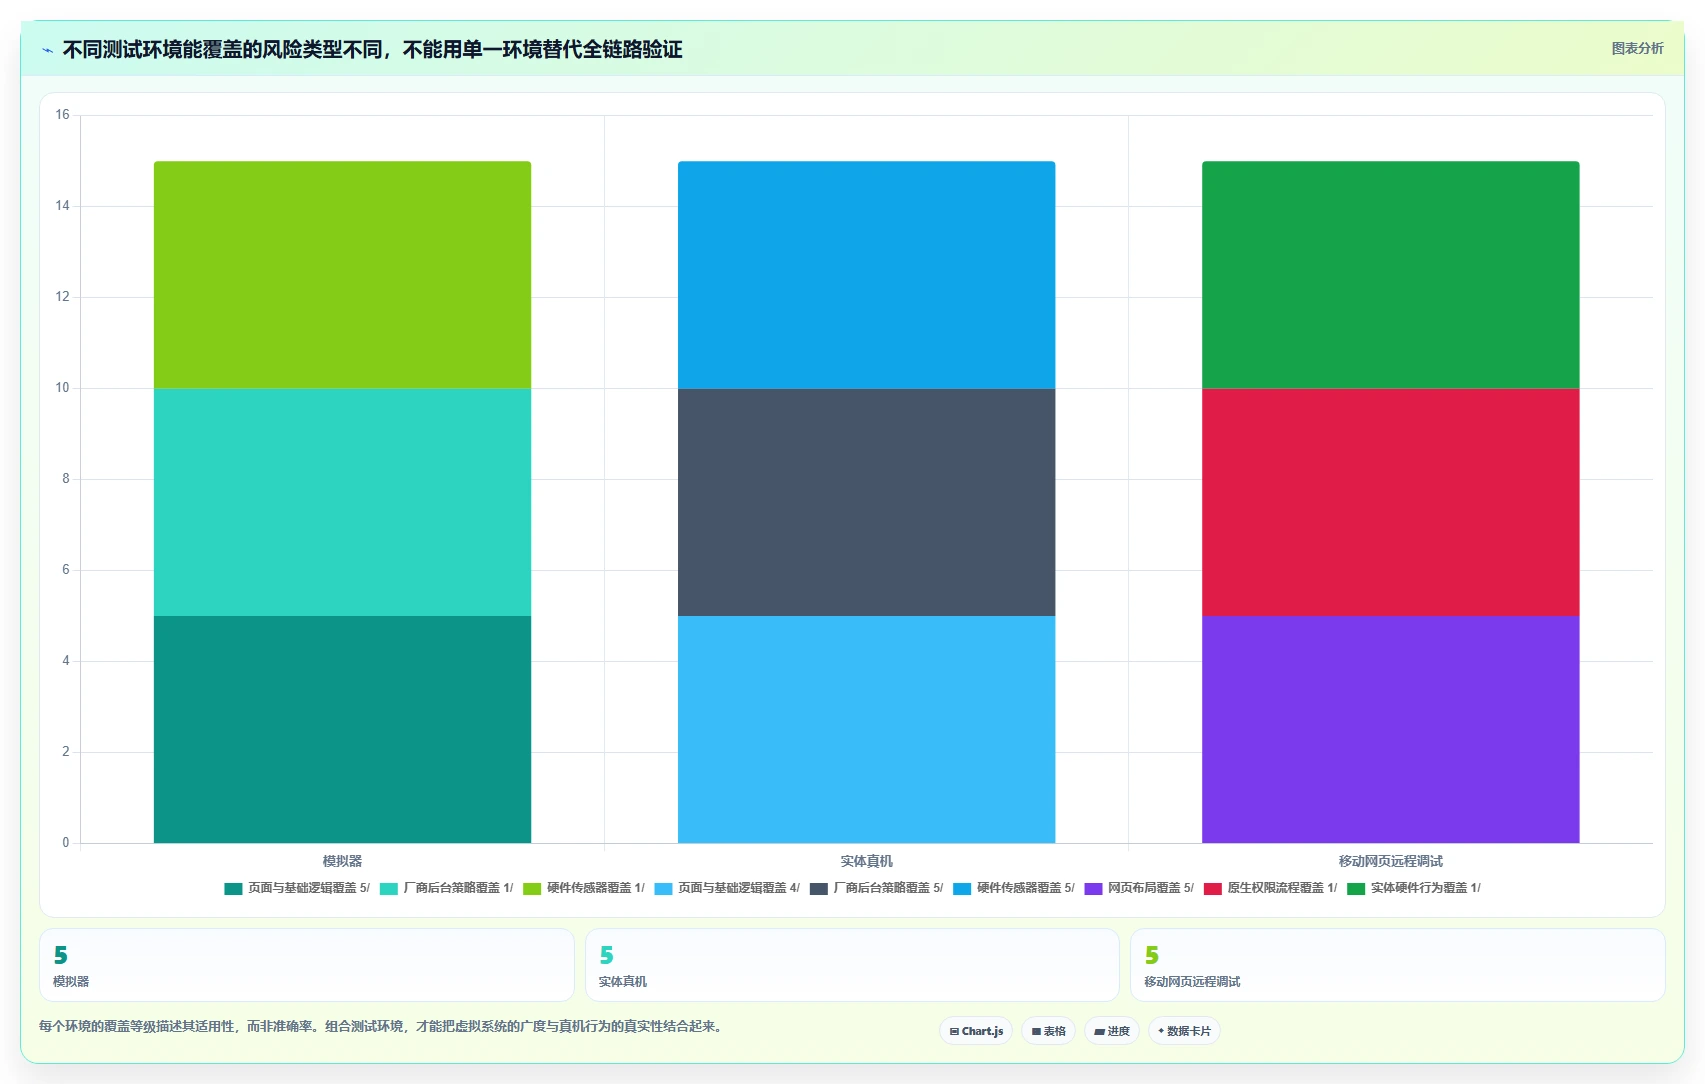Click the 移动网页远程调试 x-axis label
This screenshot has width=1705, height=1084.
[x=1390, y=861]
